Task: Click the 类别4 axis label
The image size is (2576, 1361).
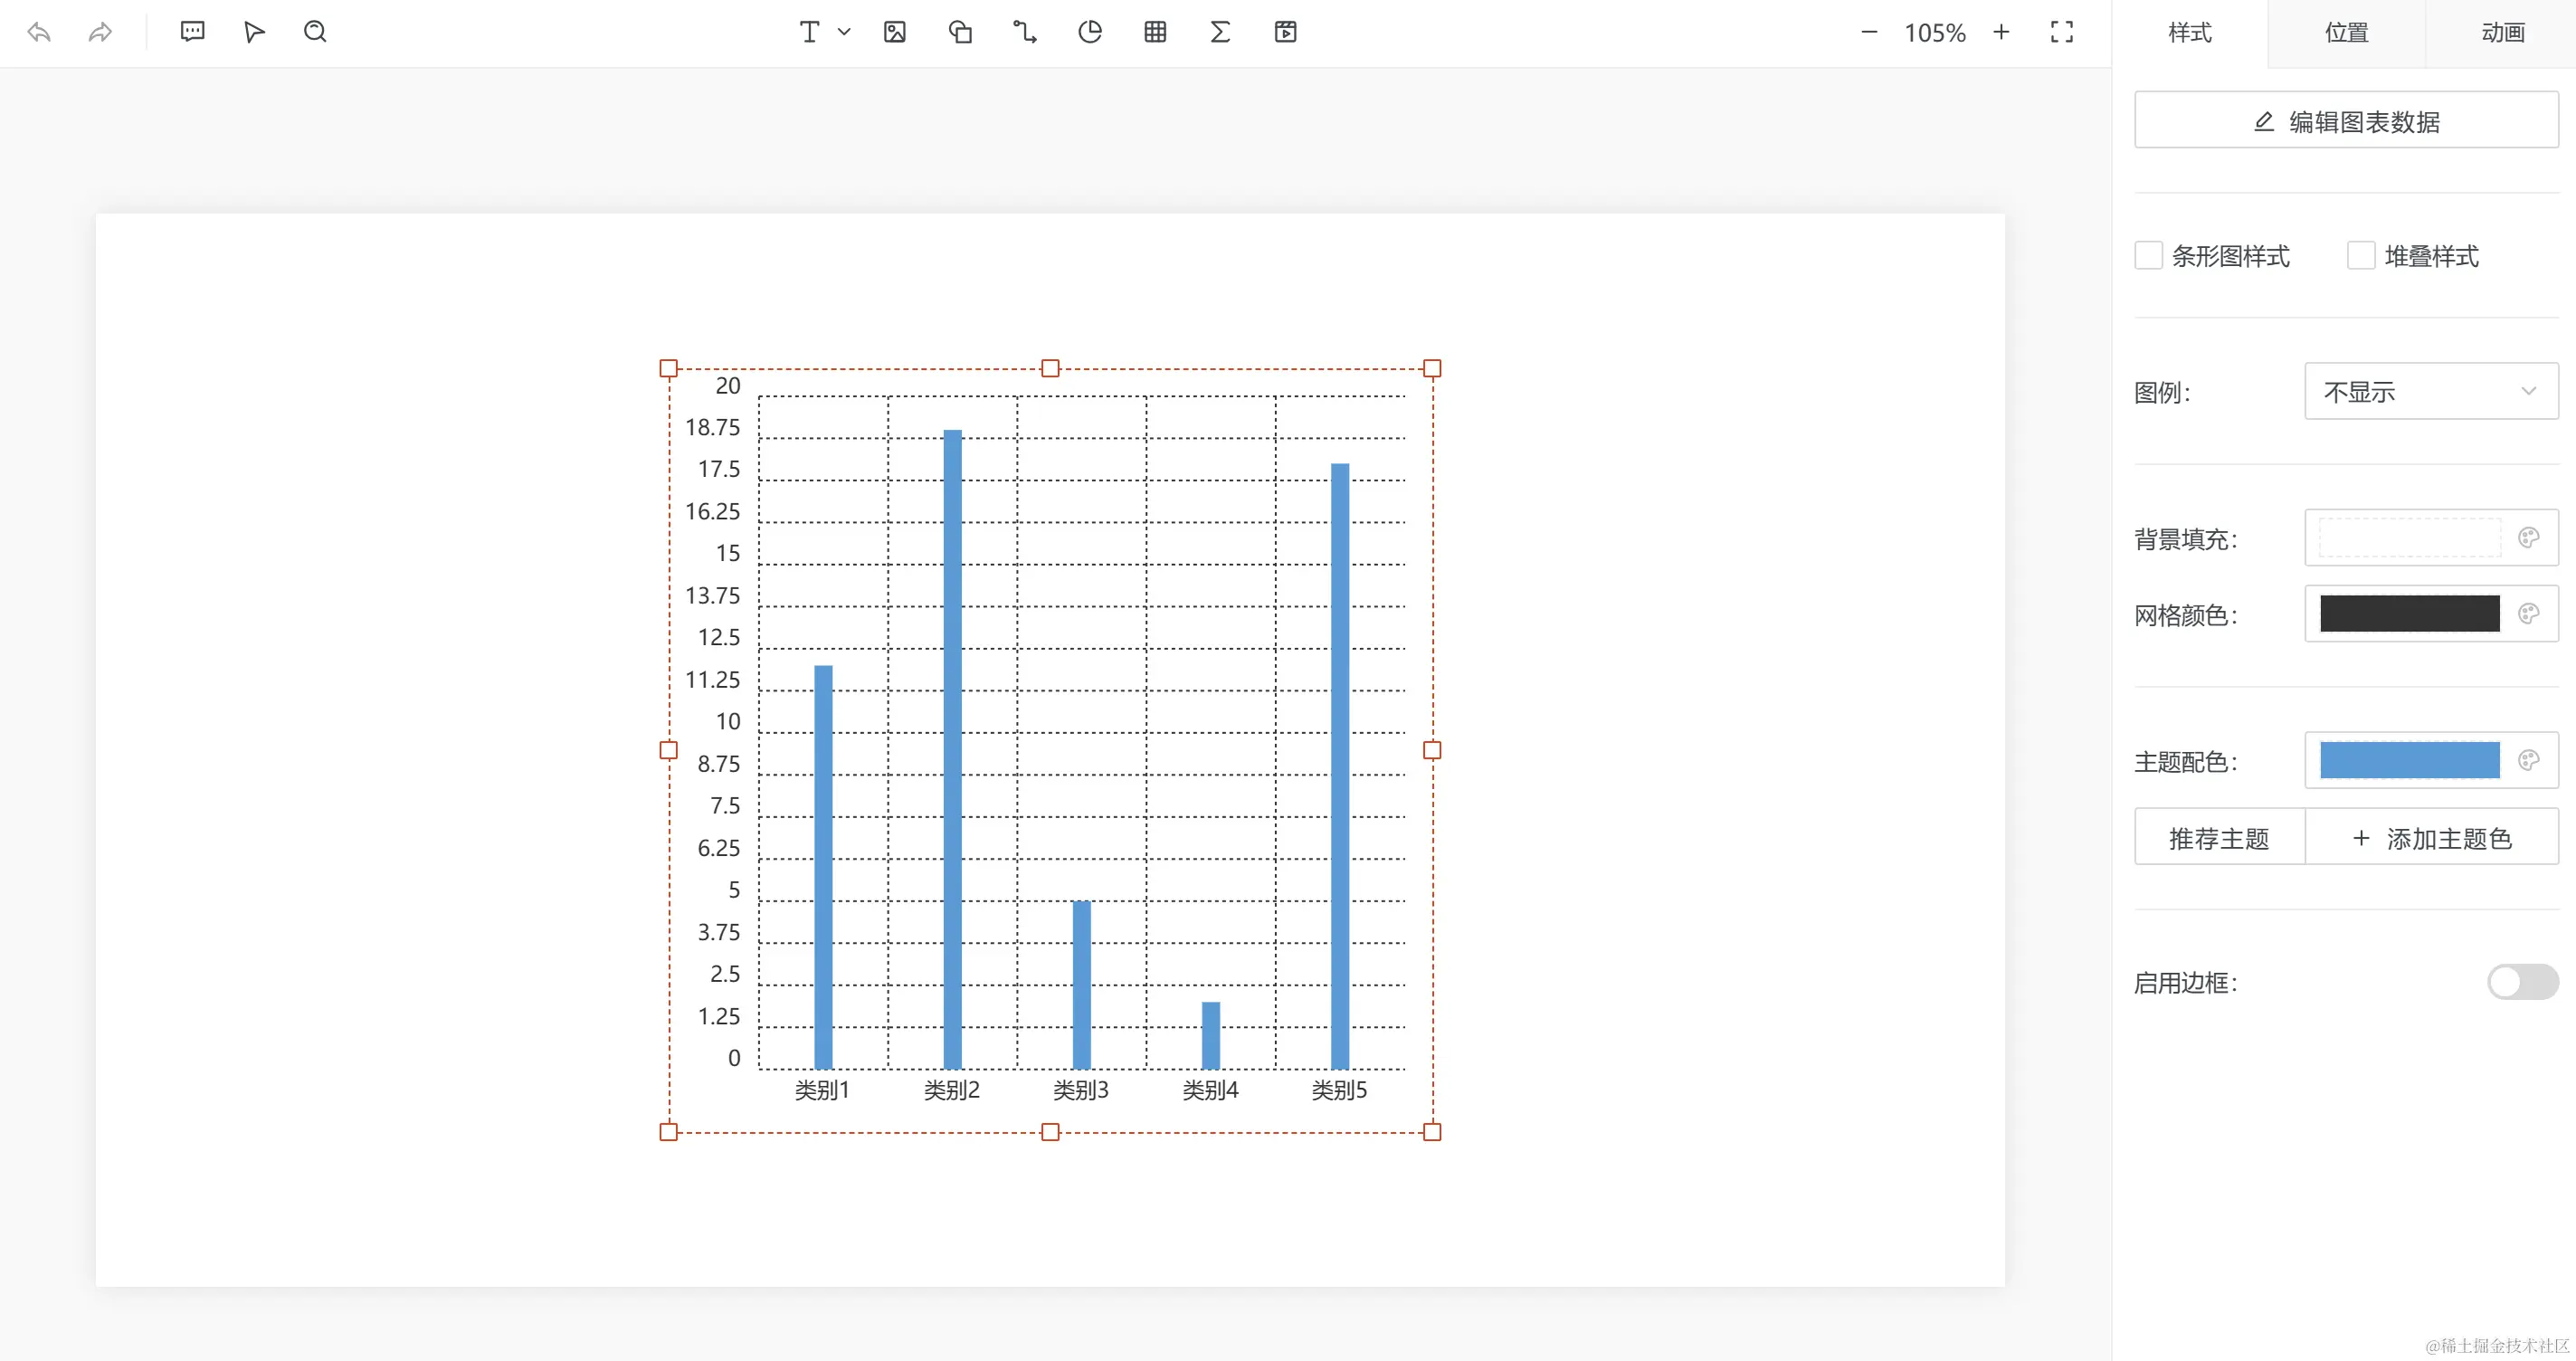Action: click(x=1210, y=1090)
